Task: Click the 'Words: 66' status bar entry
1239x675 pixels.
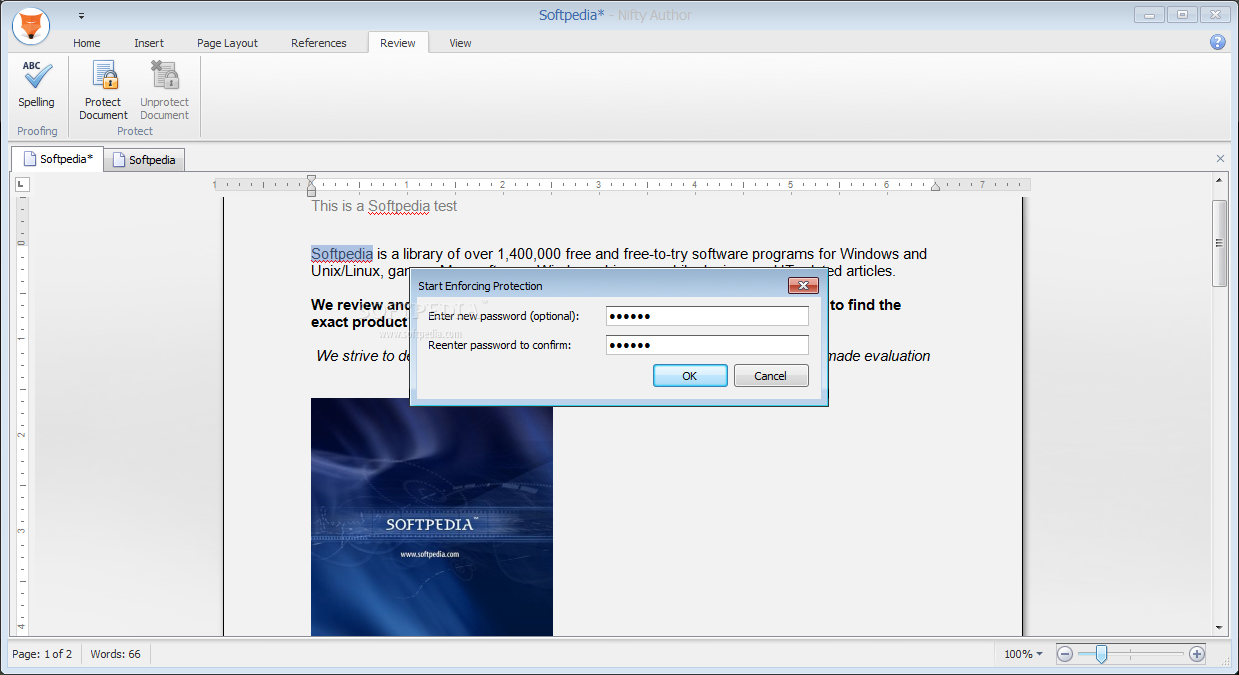Action: tap(115, 654)
